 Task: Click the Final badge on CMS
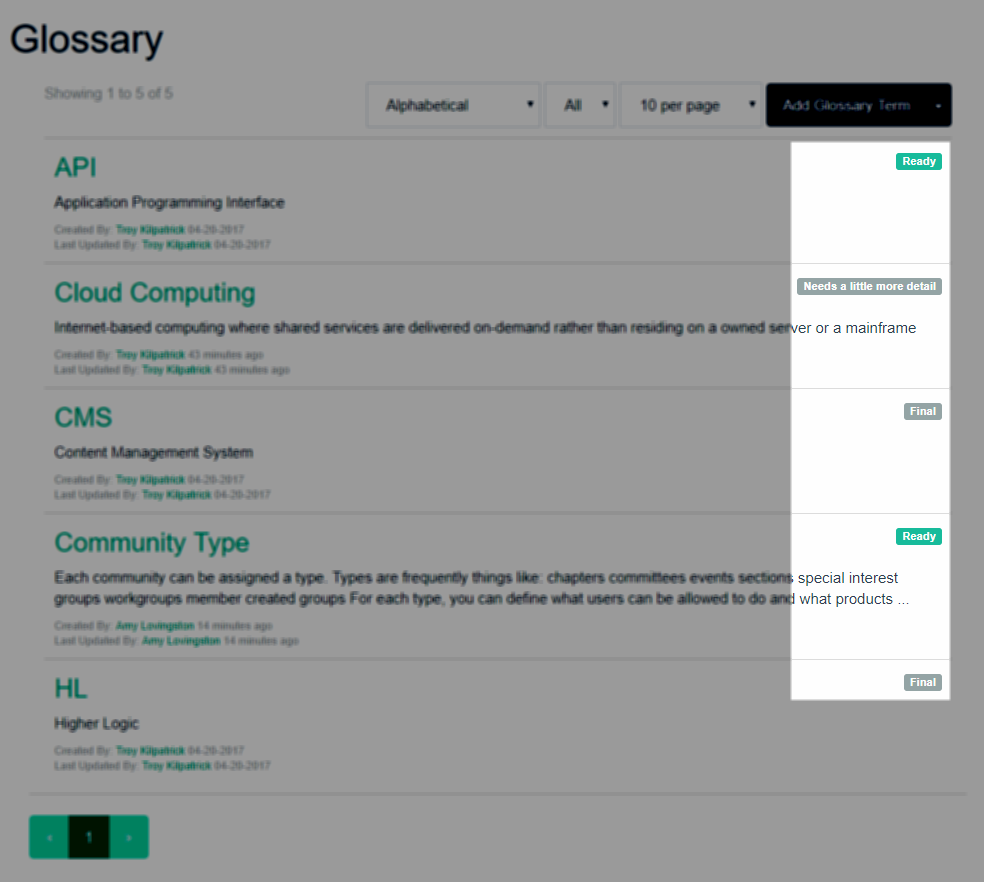[922, 411]
